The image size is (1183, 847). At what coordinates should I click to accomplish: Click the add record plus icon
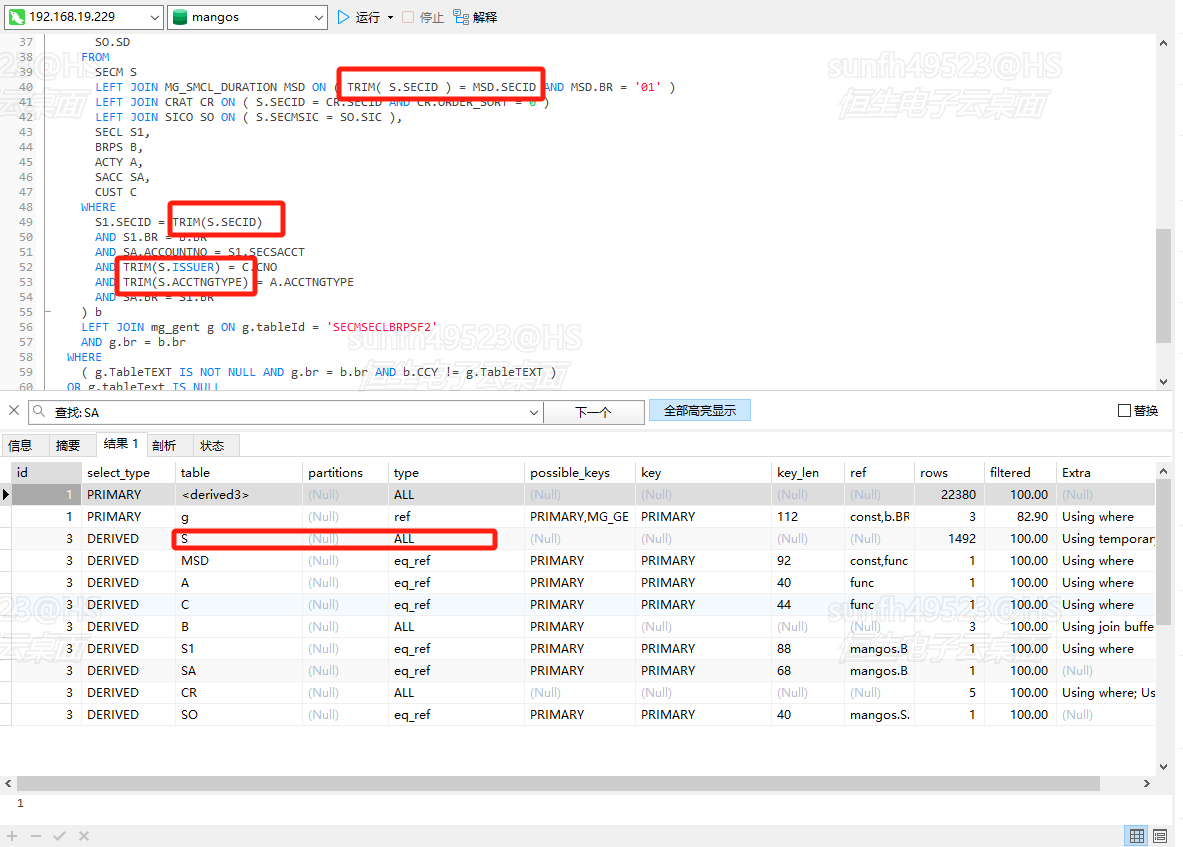(12, 836)
